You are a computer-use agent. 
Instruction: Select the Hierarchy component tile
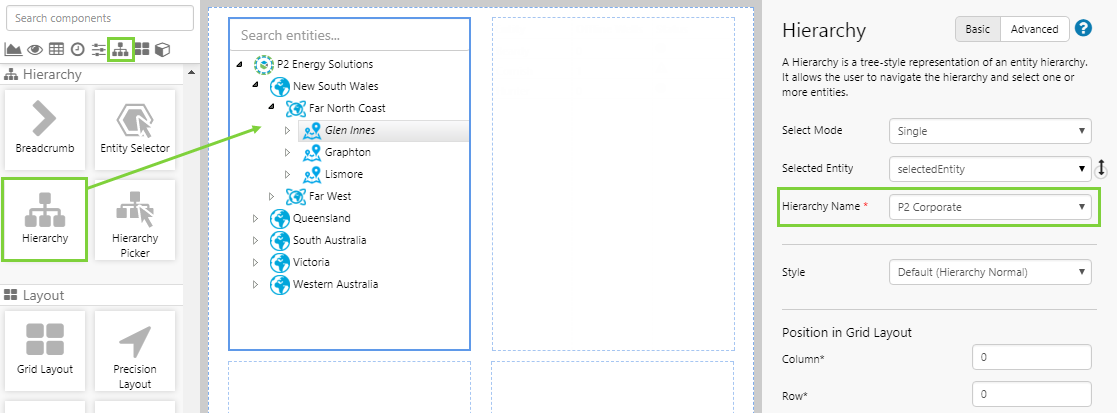click(x=44, y=219)
